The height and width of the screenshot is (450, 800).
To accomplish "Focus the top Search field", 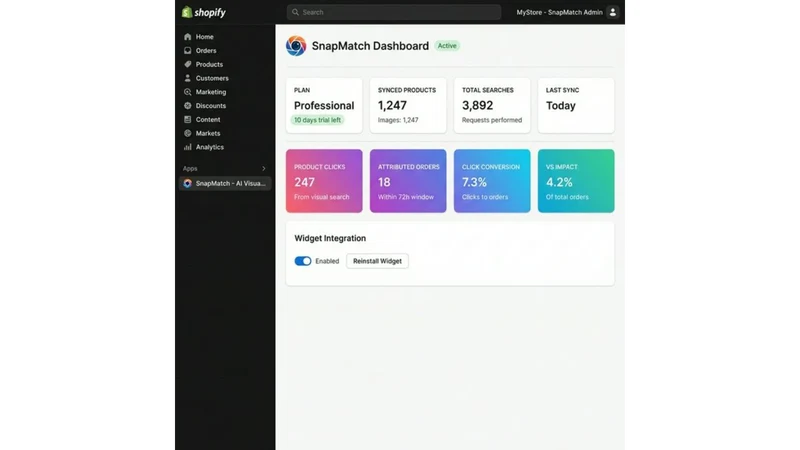I will click(x=393, y=12).
